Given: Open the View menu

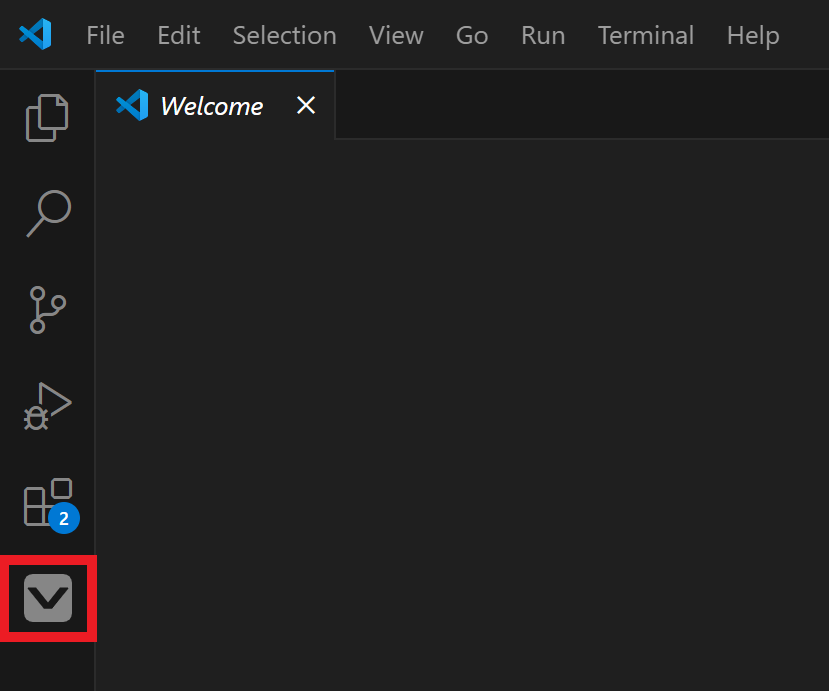Looking at the screenshot, I should click(x=396, y=35).
